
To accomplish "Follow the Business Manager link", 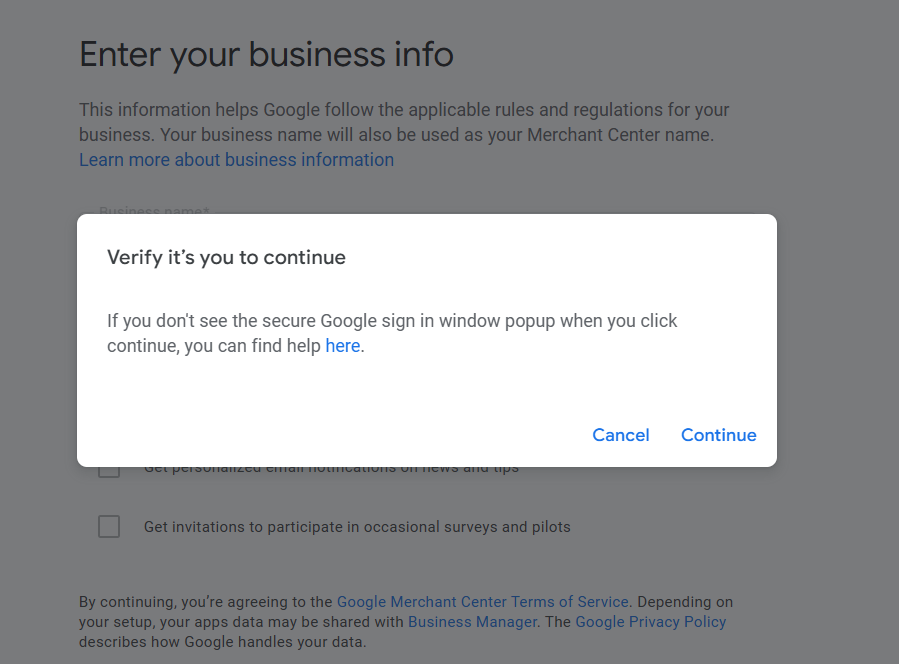I will (x=472, y=622).
